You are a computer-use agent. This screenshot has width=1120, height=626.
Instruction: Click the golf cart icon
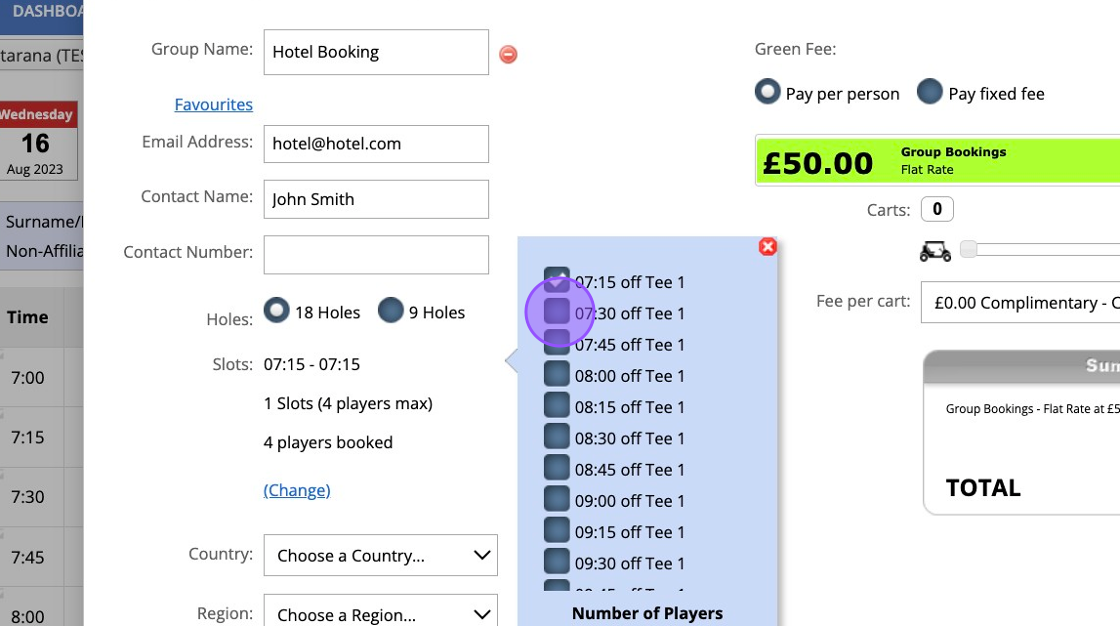tap(935, 251)
